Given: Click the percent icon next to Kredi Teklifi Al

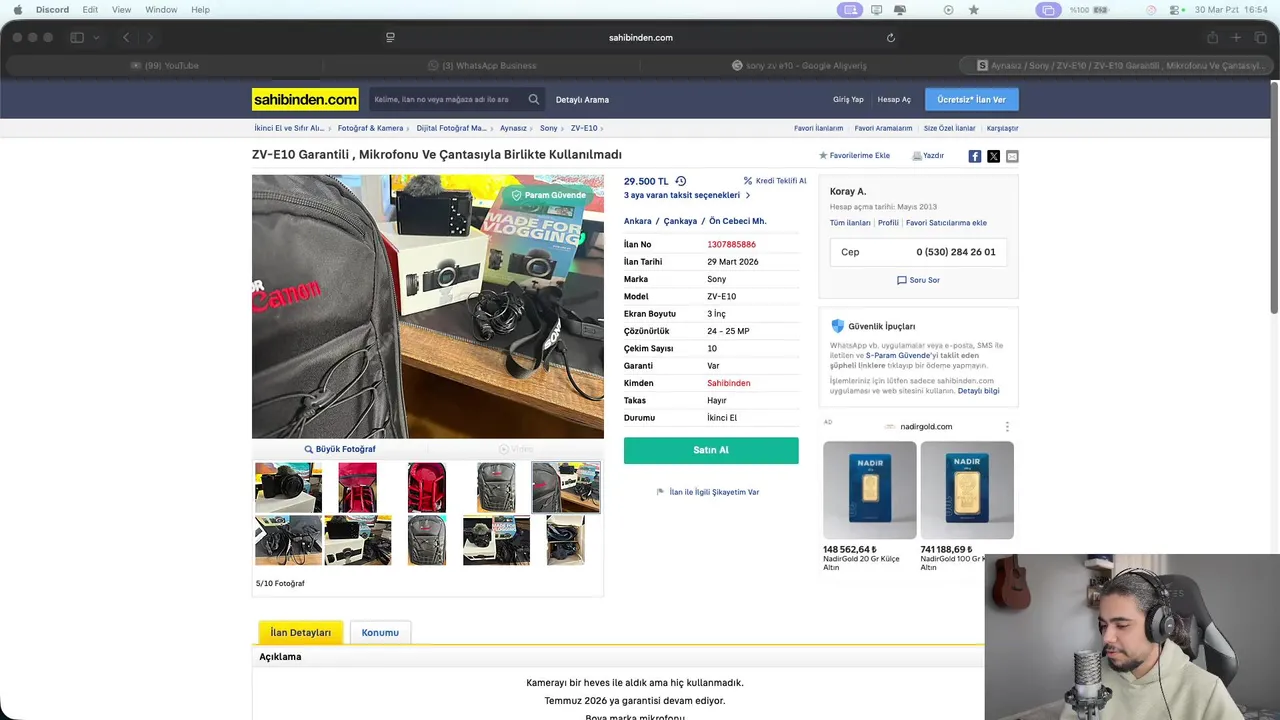Looking at the screenshot, I should 748,181.
